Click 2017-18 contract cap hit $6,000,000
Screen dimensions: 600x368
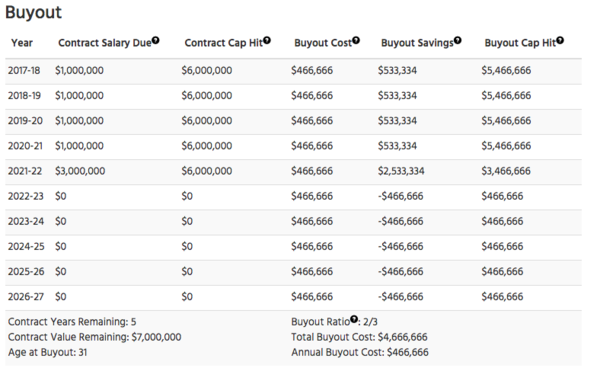click(207, 70)
